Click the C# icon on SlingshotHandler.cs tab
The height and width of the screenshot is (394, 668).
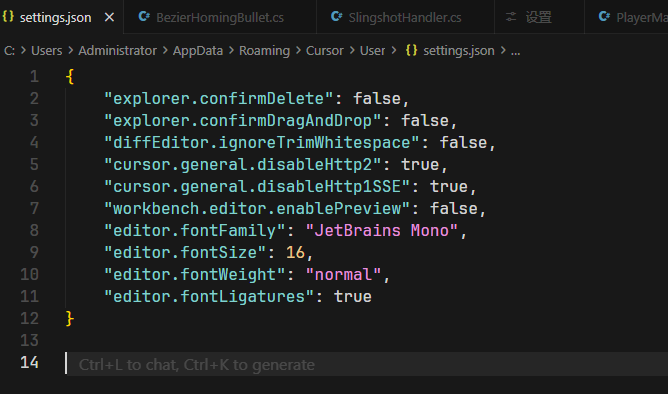pyautogui.click(x=337, y=17)
